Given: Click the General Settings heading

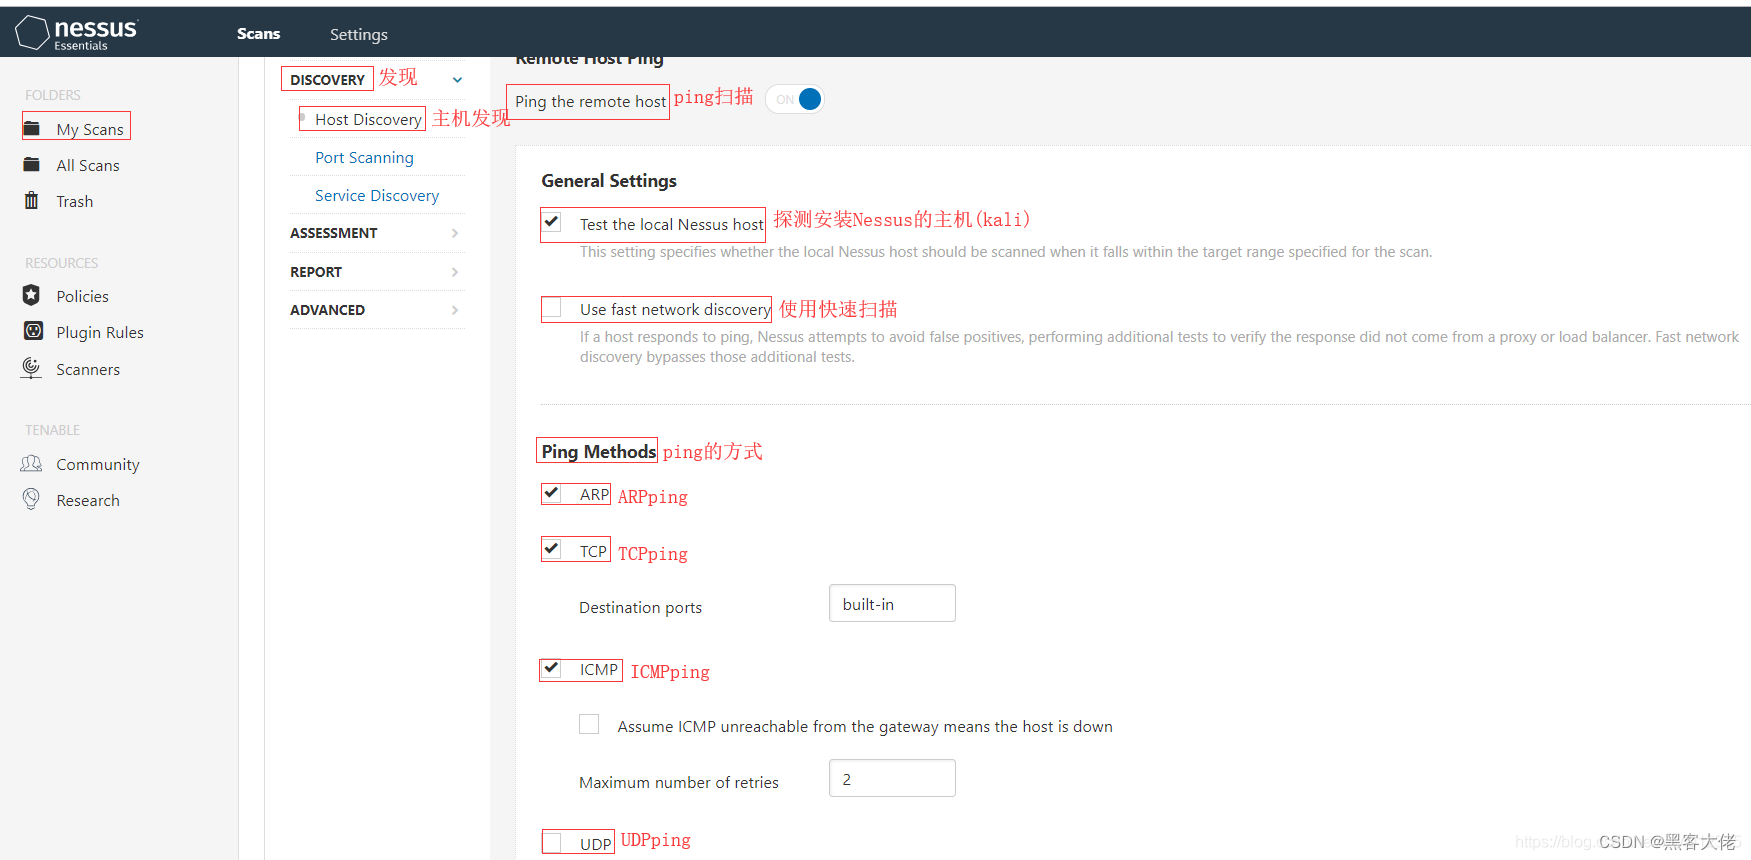Looking at the screenshot, I should coord(609,180).
